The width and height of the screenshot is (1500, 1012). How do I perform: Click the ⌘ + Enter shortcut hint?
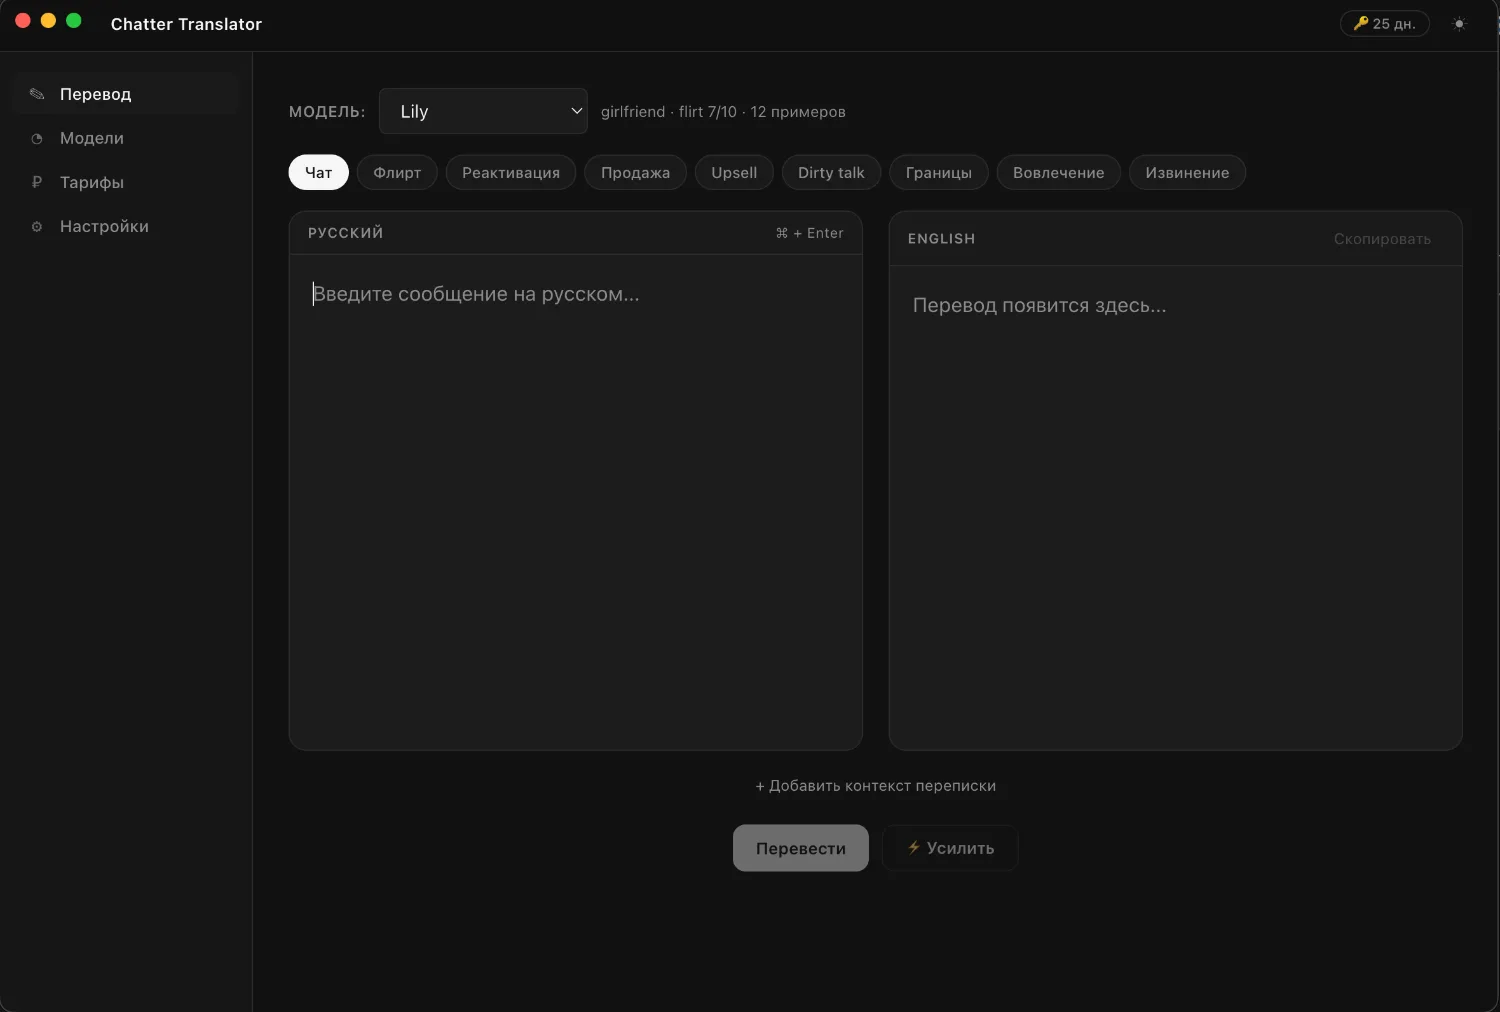pos(809,233)
